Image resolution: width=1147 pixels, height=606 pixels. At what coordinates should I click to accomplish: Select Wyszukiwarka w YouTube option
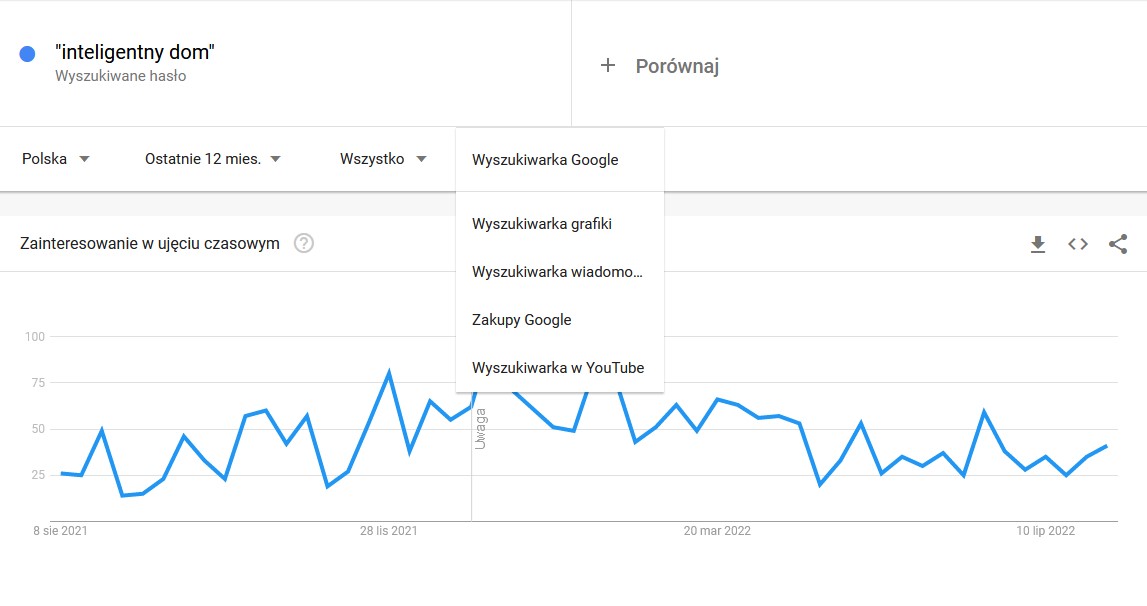pos(558,368)
